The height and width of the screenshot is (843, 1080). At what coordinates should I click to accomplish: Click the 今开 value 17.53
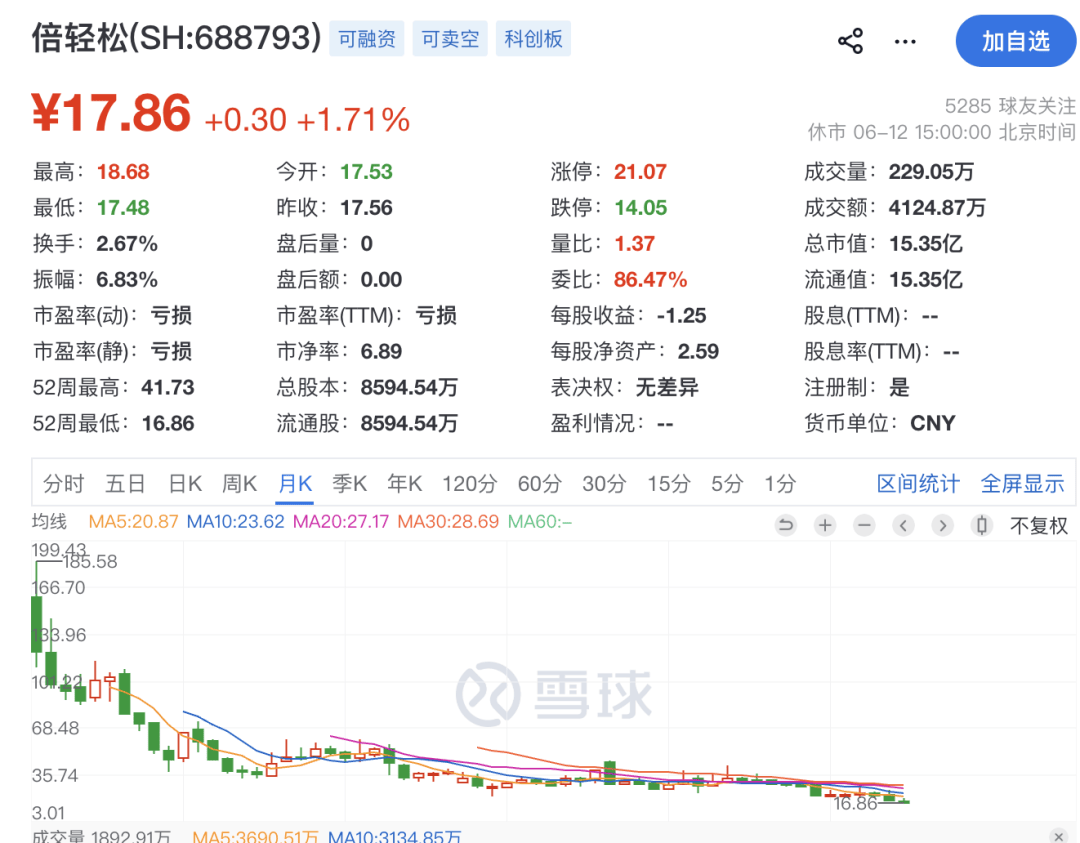coord(366,171)
